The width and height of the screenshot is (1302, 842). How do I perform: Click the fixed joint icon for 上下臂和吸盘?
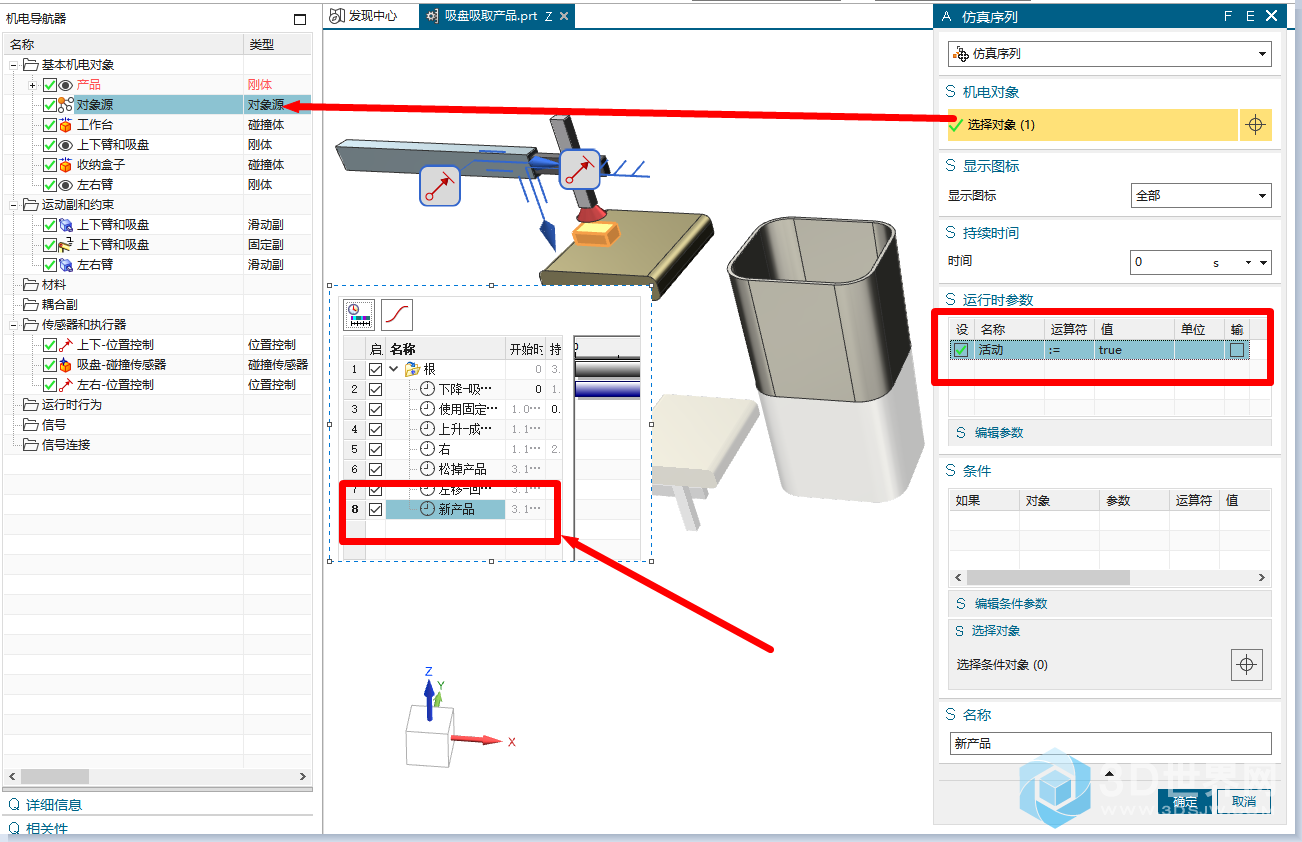tap(66, 245)
